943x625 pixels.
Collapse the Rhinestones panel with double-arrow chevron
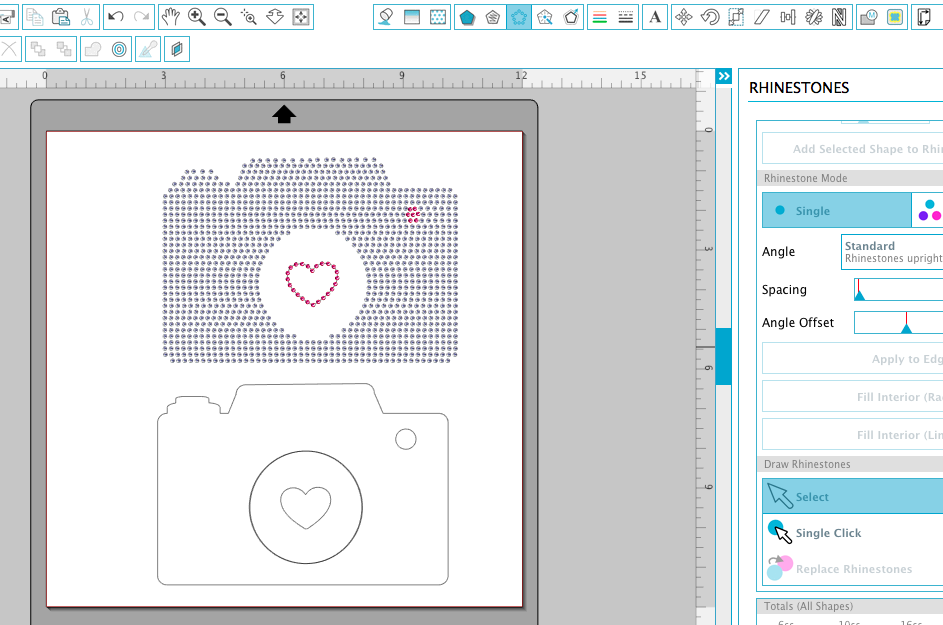coord(723,75)
